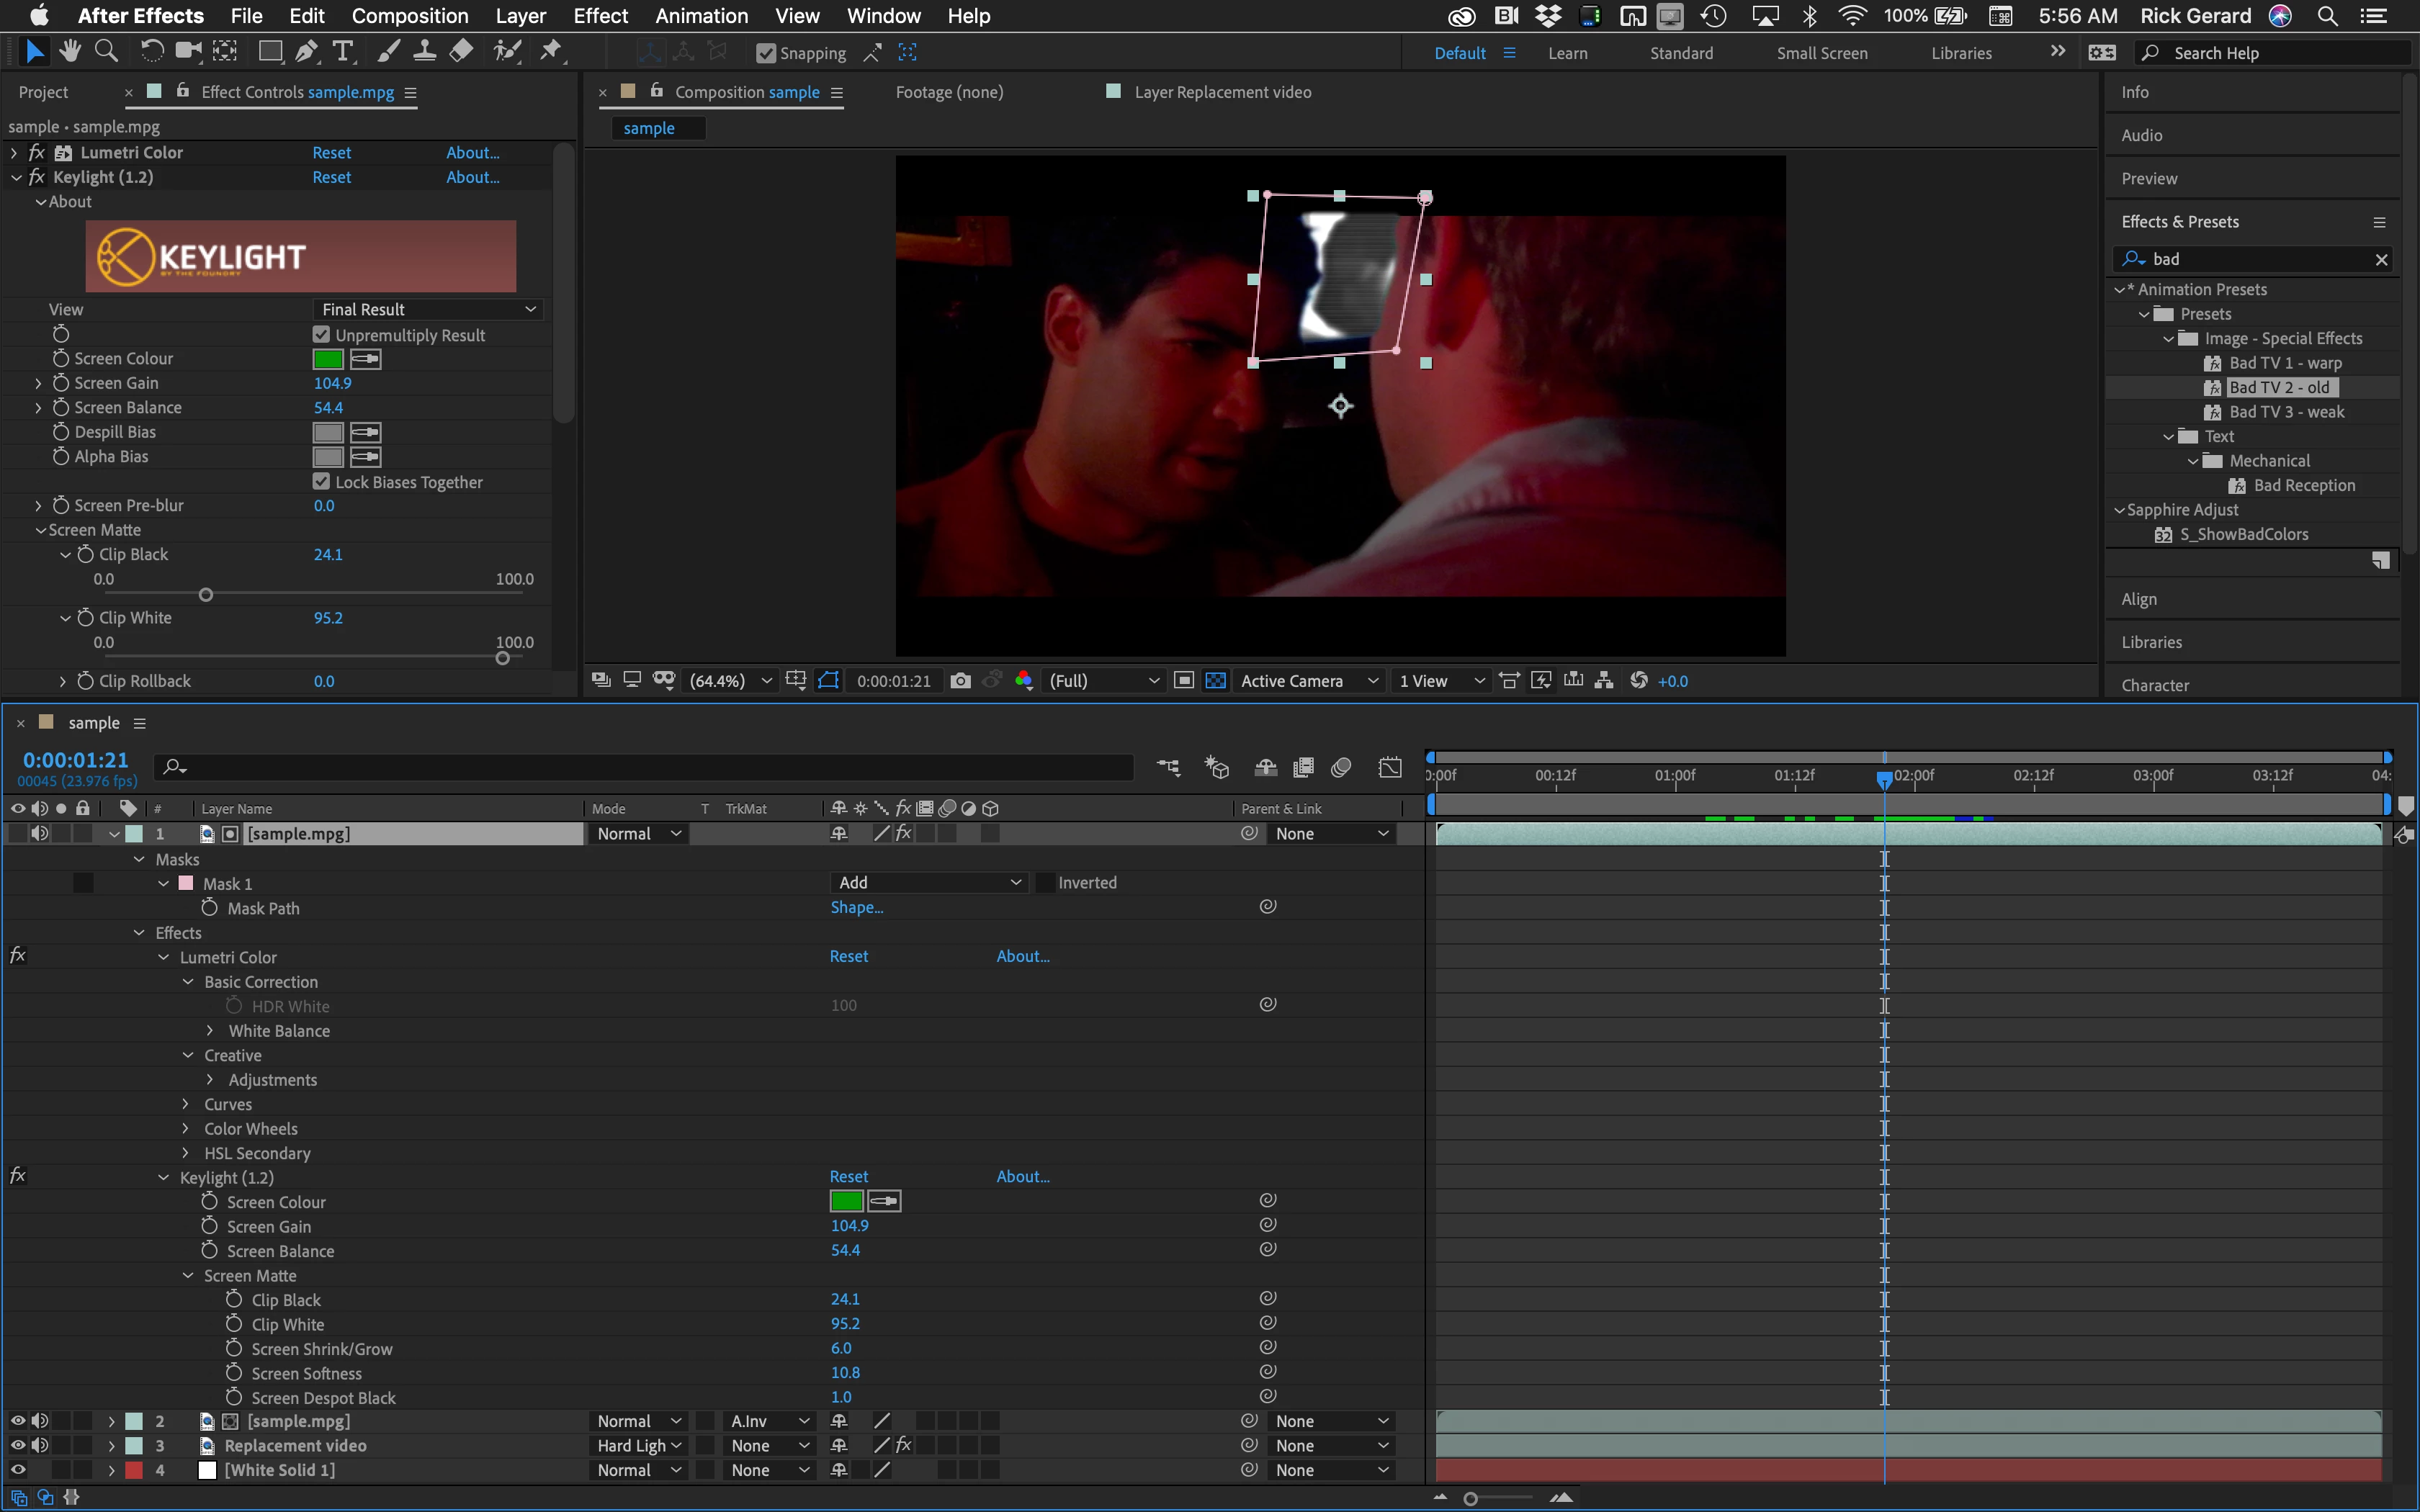This screenshot has height=1512, width=2420.
Task: Toggle the transparency grid in viewer
Action: (1215, 681)
